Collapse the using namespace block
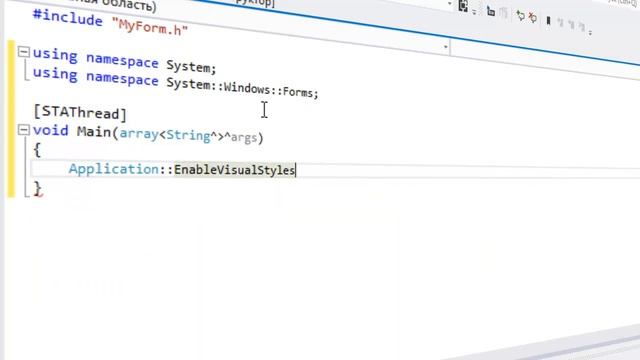Viewport: 640px width, 360px height. pyautogui.click(x=24, y=52)
